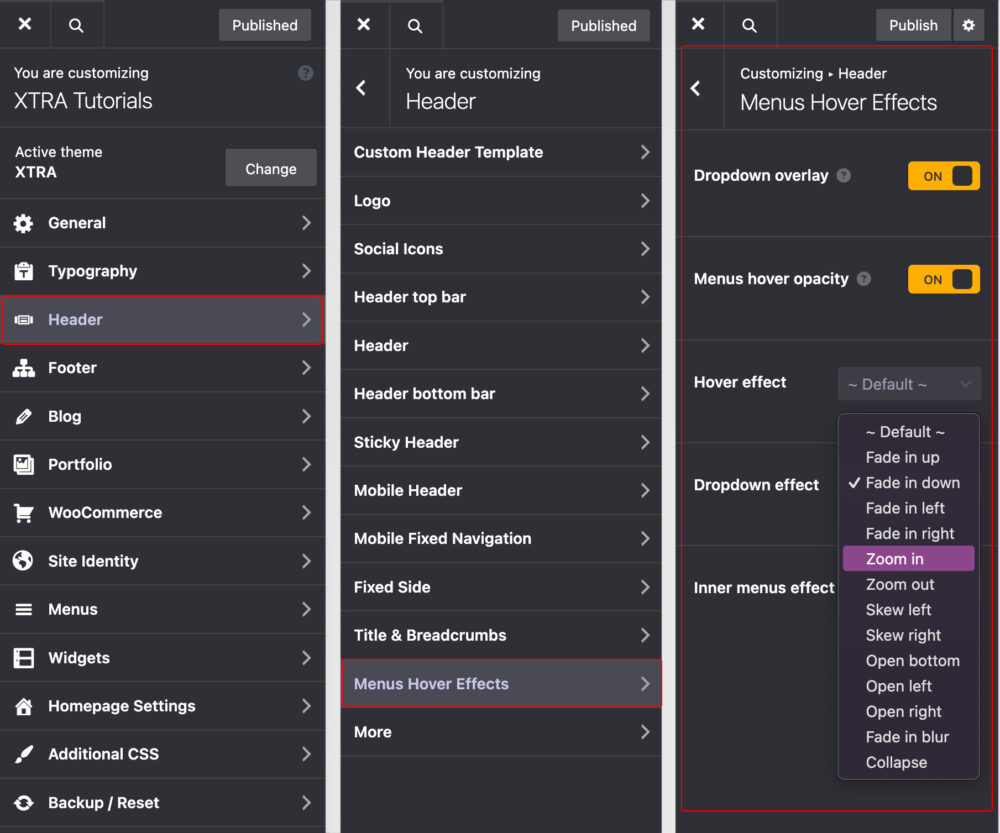Click the Dropdown overlay help icon
The image size is (1000, 833).
[x=843, y=175]
